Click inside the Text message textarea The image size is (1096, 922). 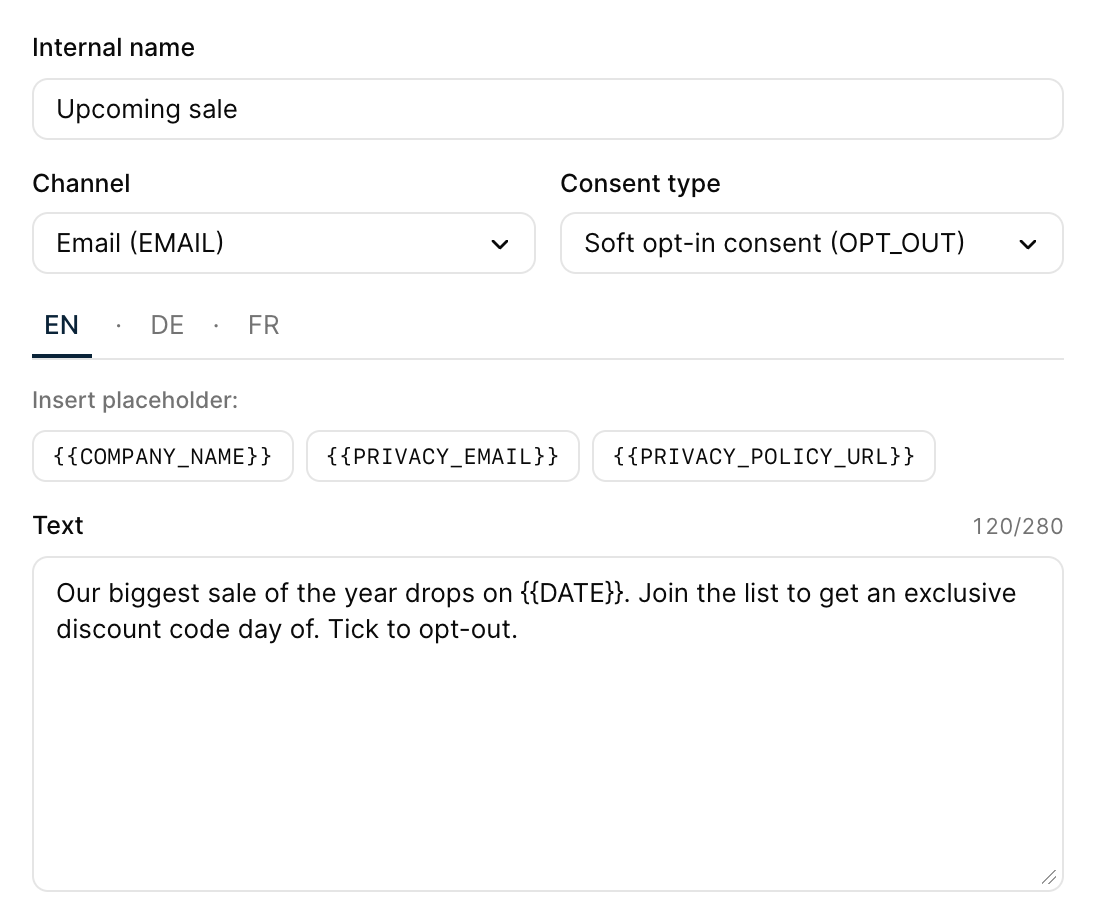(x=548, y=724)
